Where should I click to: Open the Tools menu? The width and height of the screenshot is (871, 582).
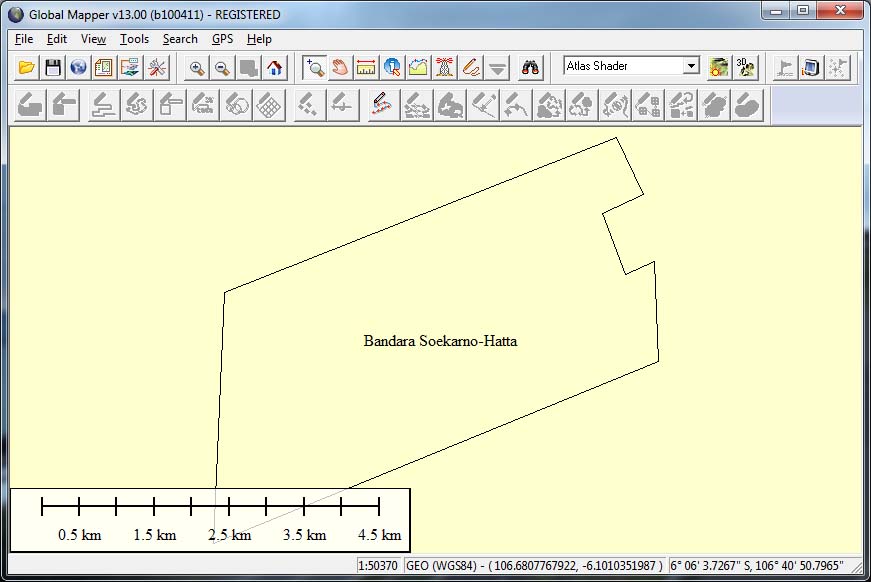(134, 39)
